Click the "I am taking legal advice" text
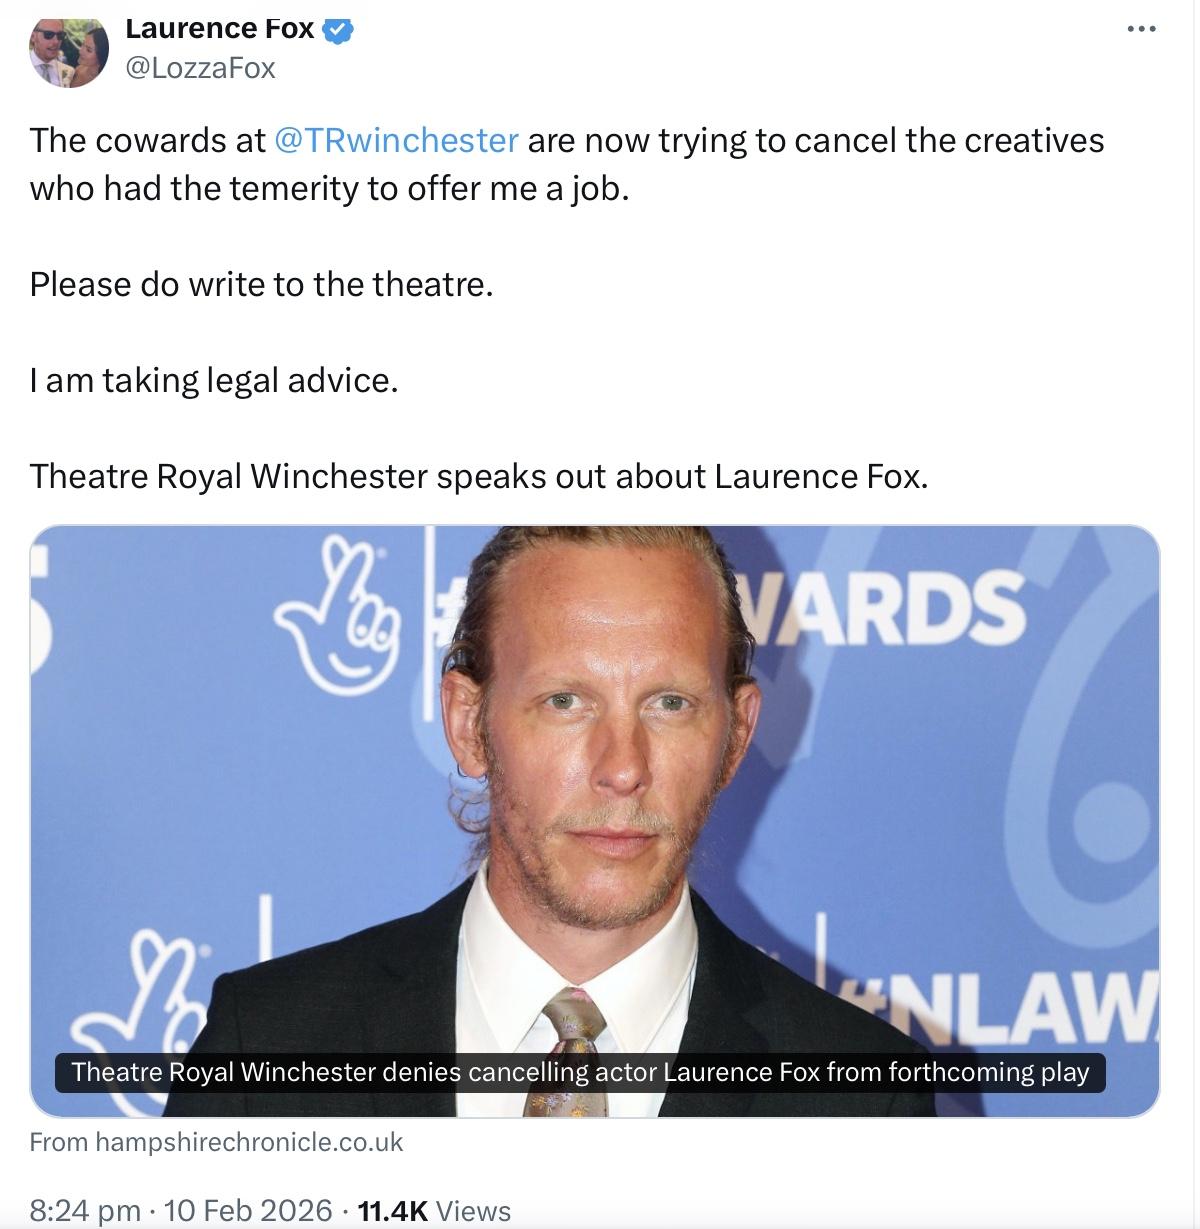 click(x=214, y=381)
